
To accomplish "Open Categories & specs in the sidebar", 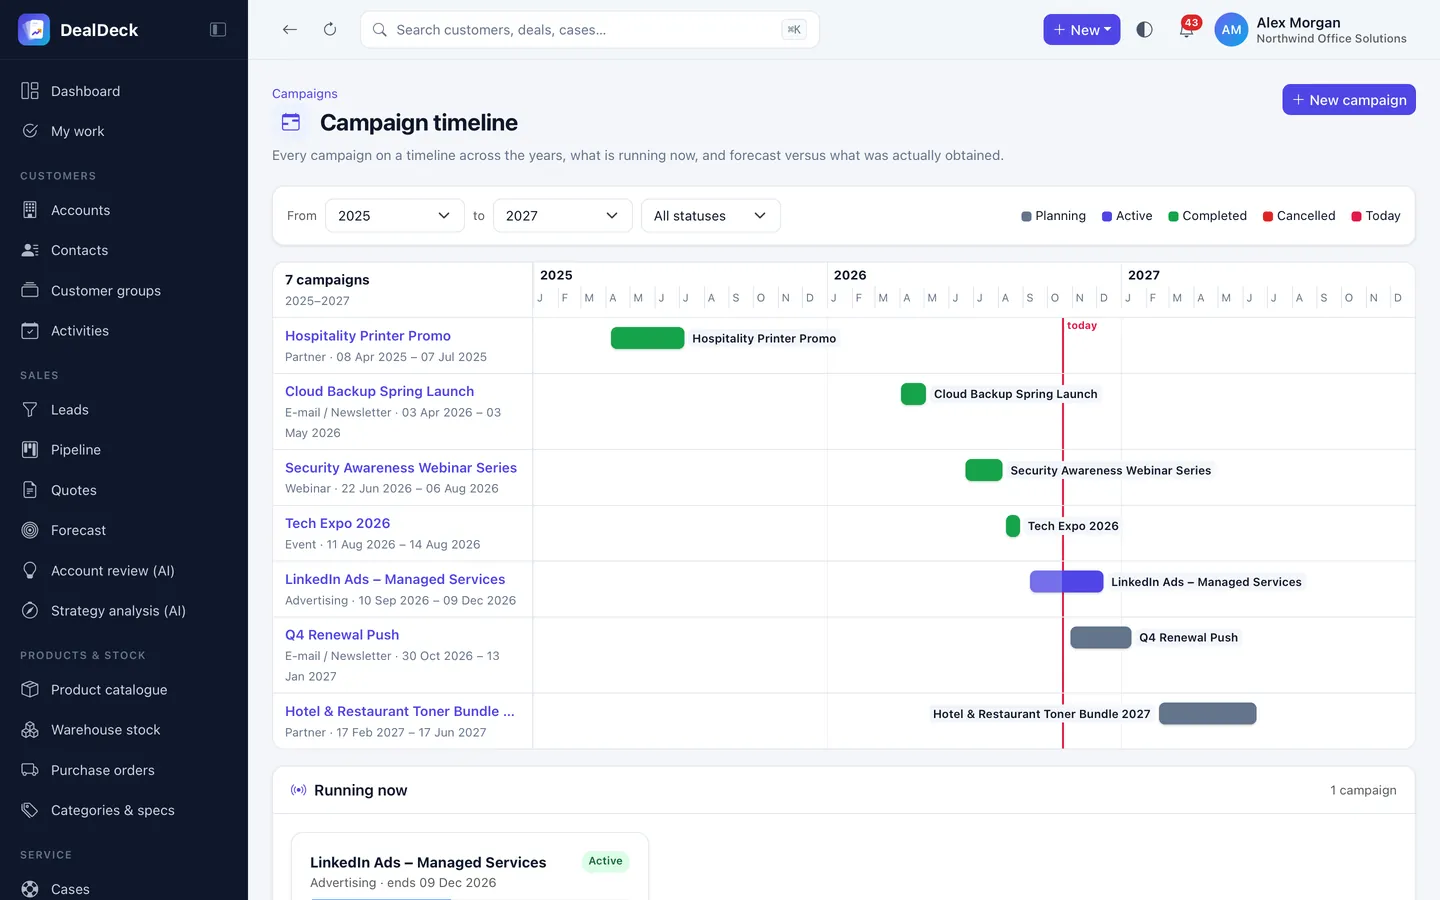I will coord(124,810).
